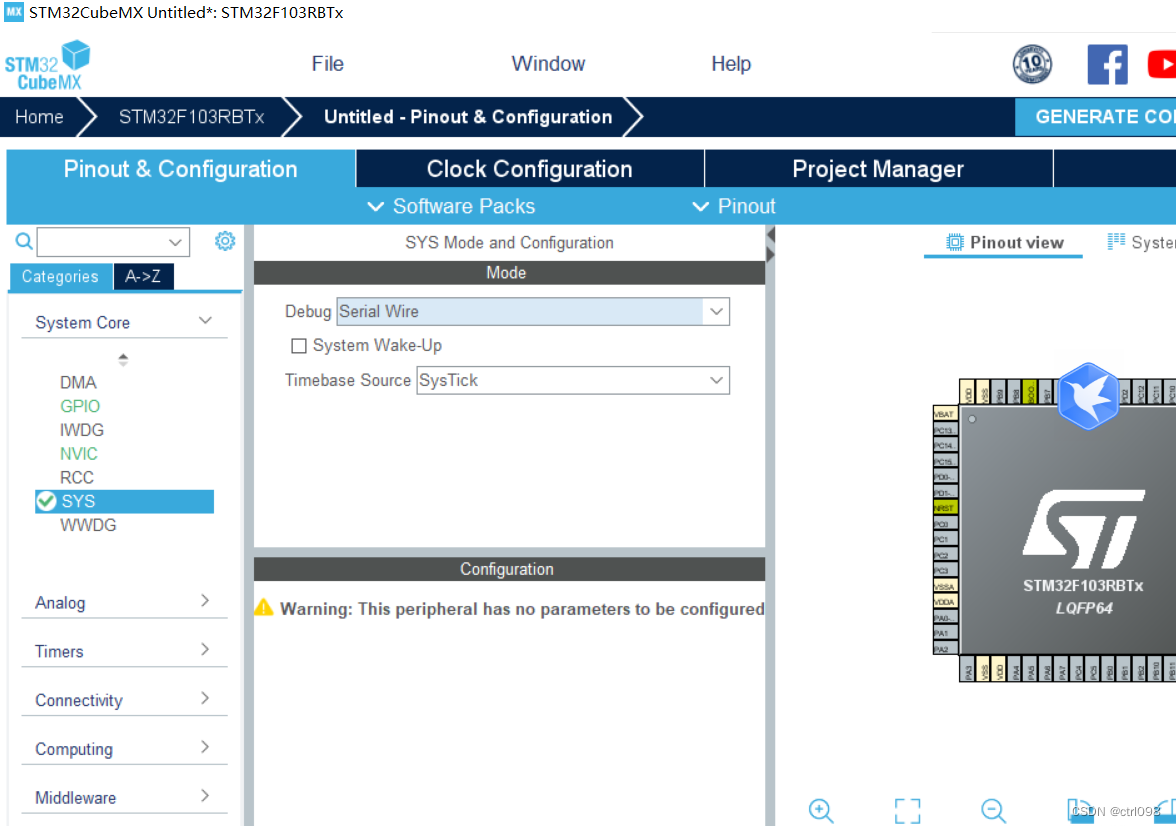This screenshot has width=1176, height=826.
Task: Select the PC1 pin on chip
Action: (x=945, y=539)
